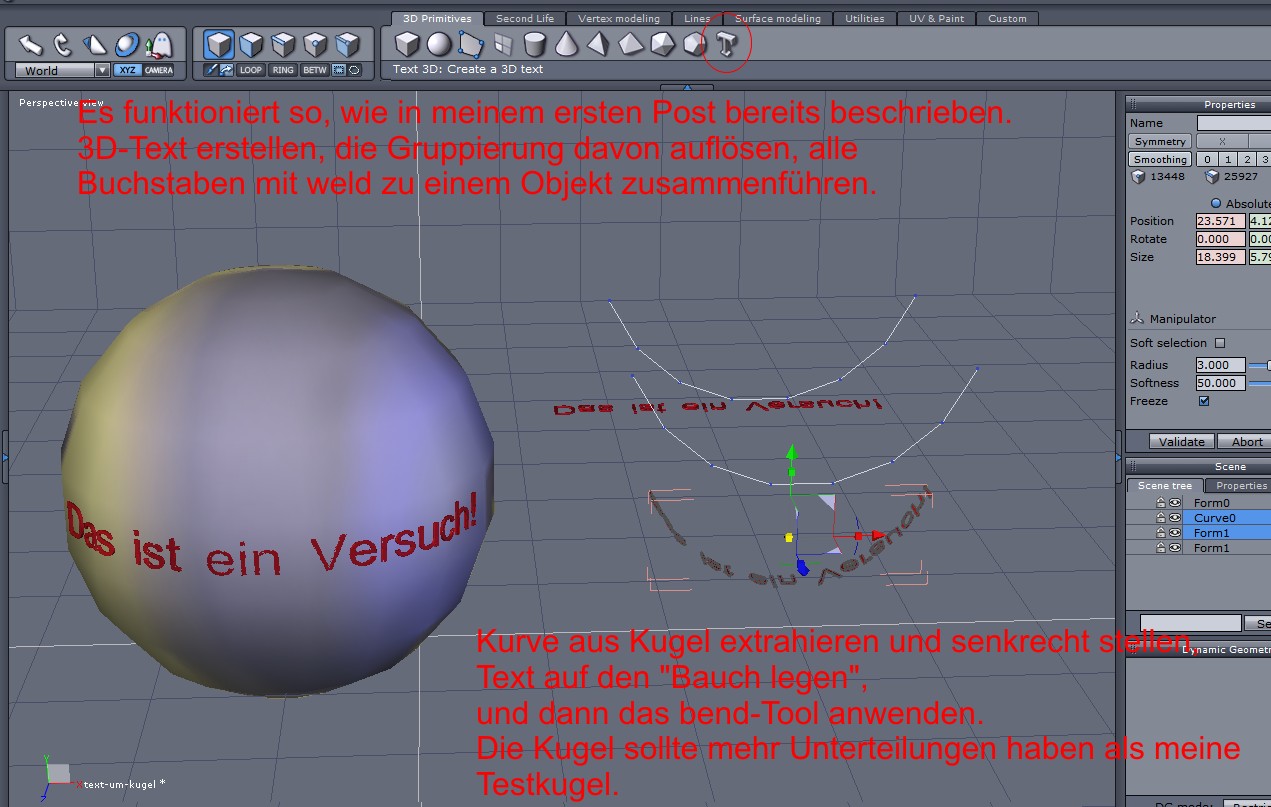Toggle the LOOP selection button
Image resolution: width=1271 pixels, height=807 pixels.
pos(251,70)
